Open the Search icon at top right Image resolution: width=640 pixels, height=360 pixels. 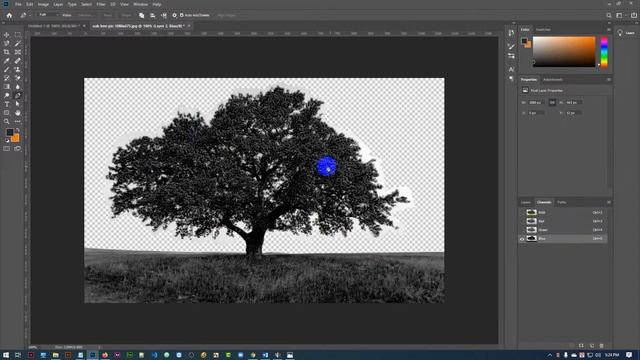click(609, 15)
